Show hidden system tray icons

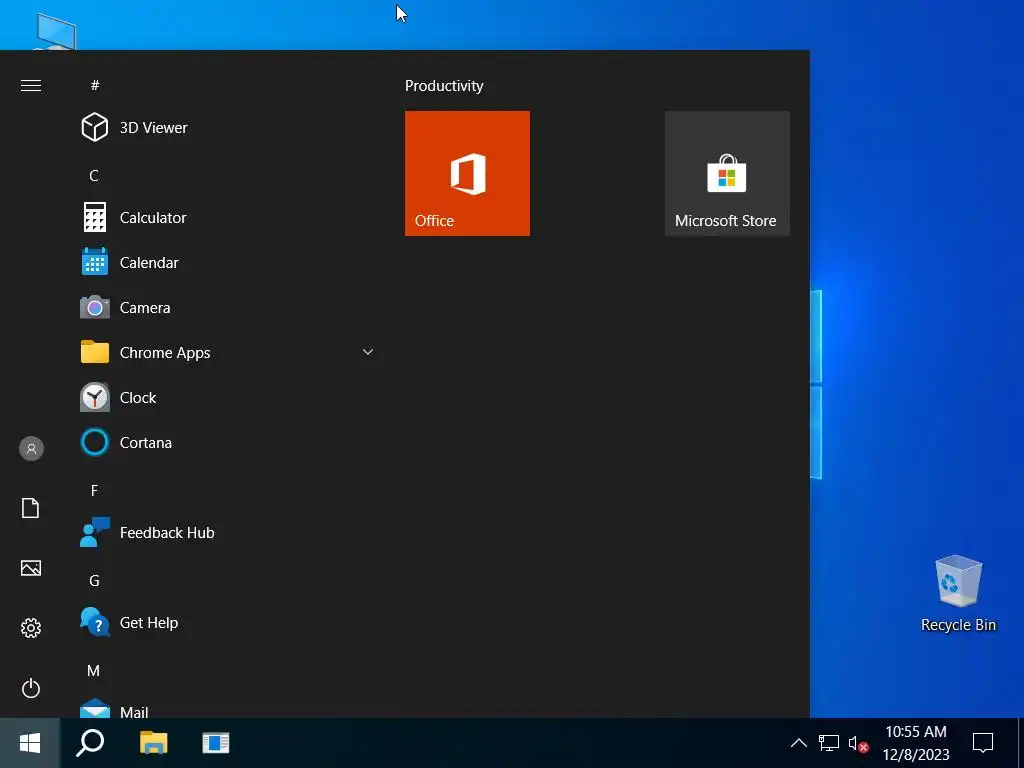click(x=799, y=743)
